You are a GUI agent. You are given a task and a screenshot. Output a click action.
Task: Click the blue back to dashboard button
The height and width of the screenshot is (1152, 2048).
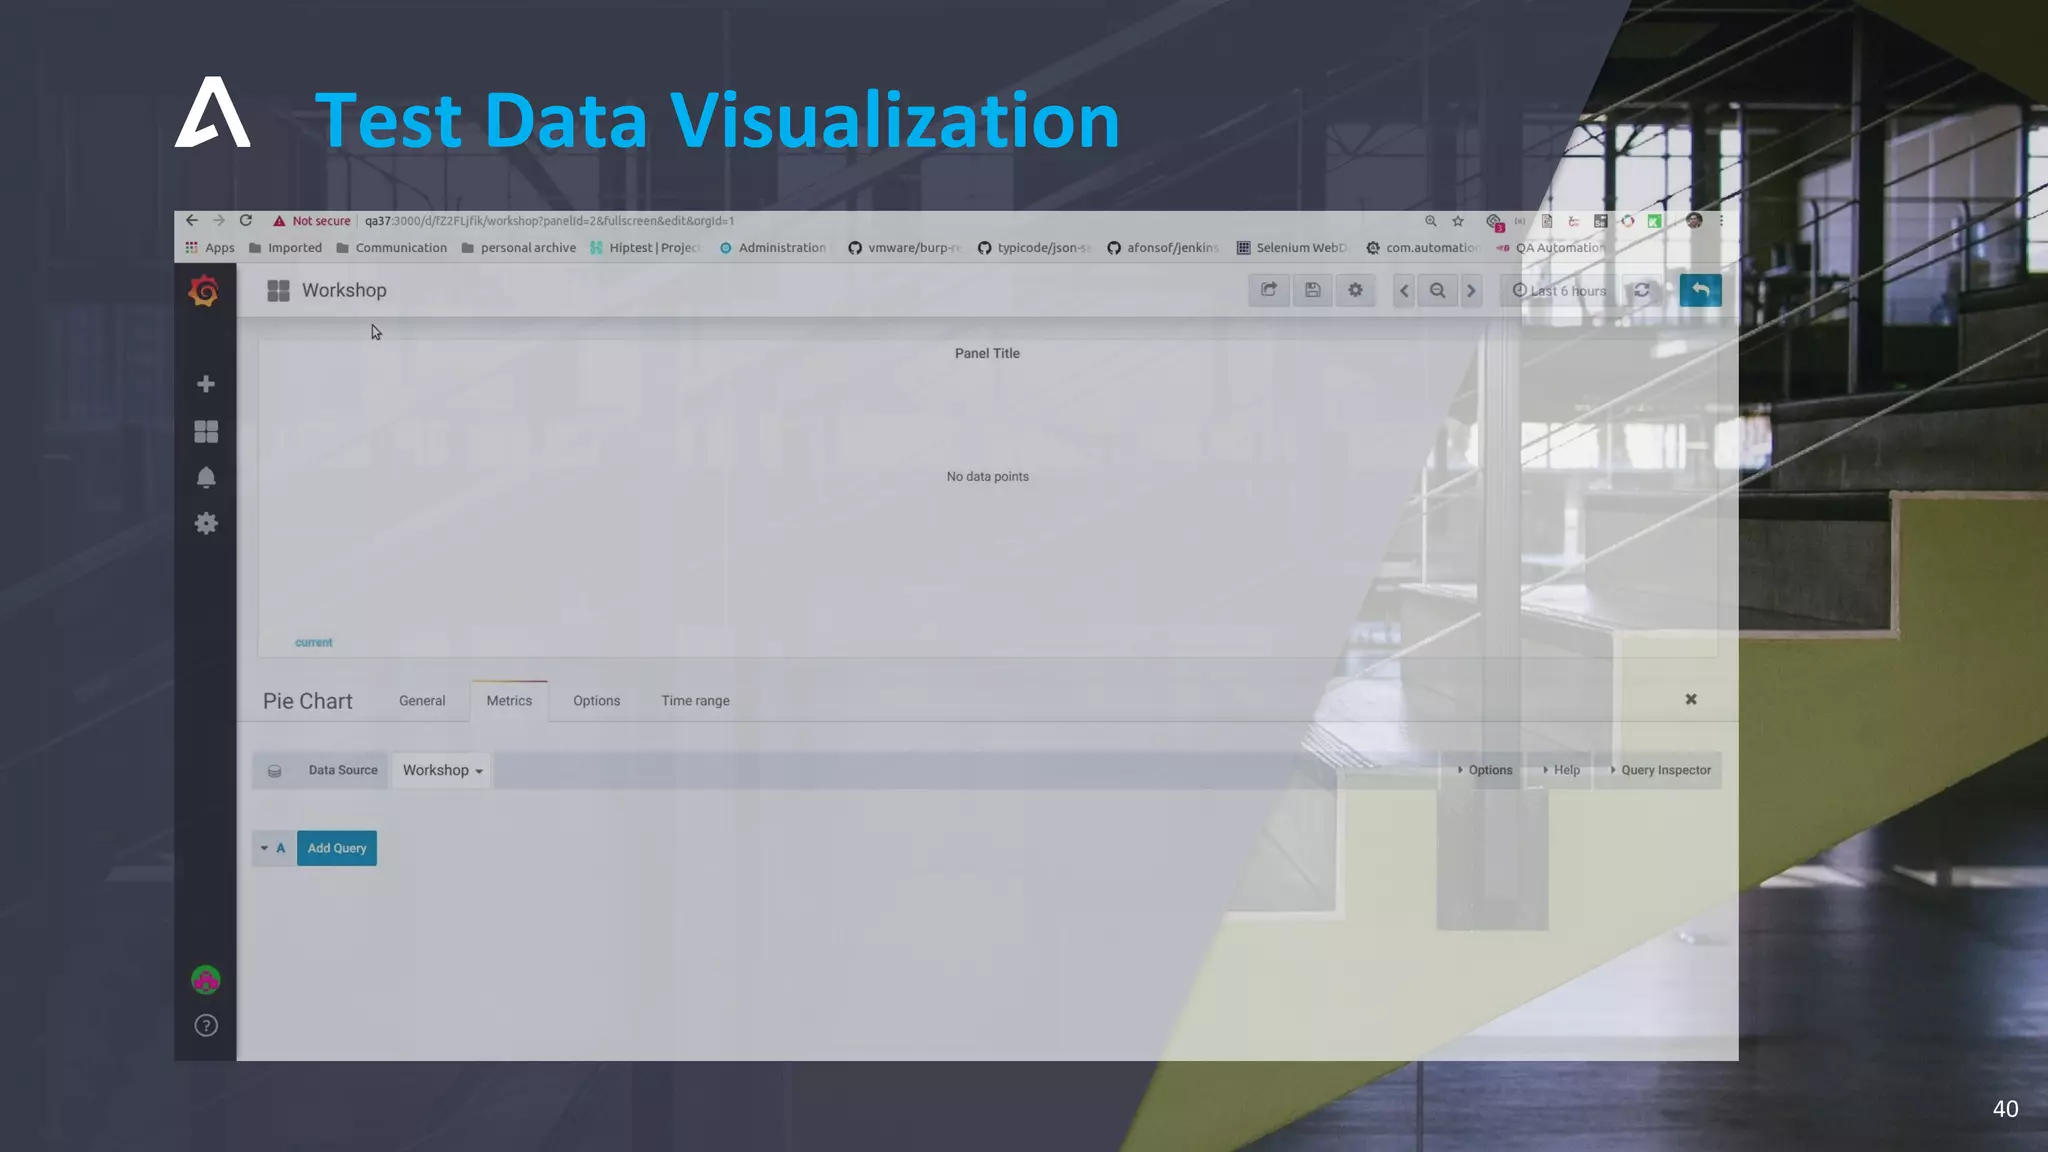coord(1700,290)
